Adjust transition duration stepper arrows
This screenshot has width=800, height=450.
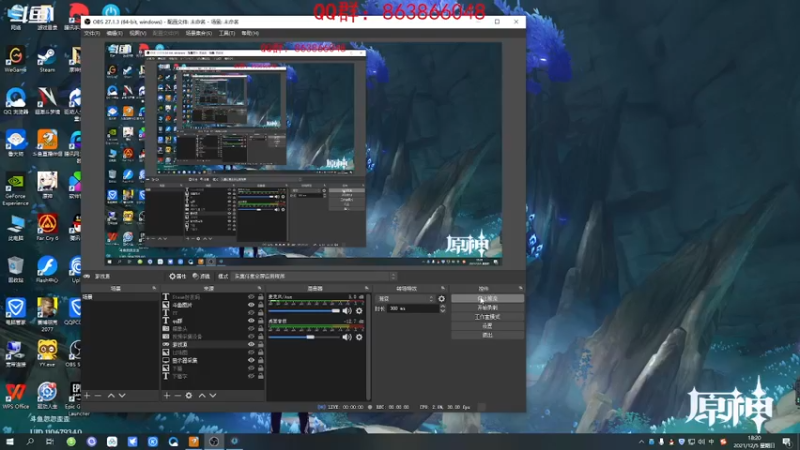point(442,309)
